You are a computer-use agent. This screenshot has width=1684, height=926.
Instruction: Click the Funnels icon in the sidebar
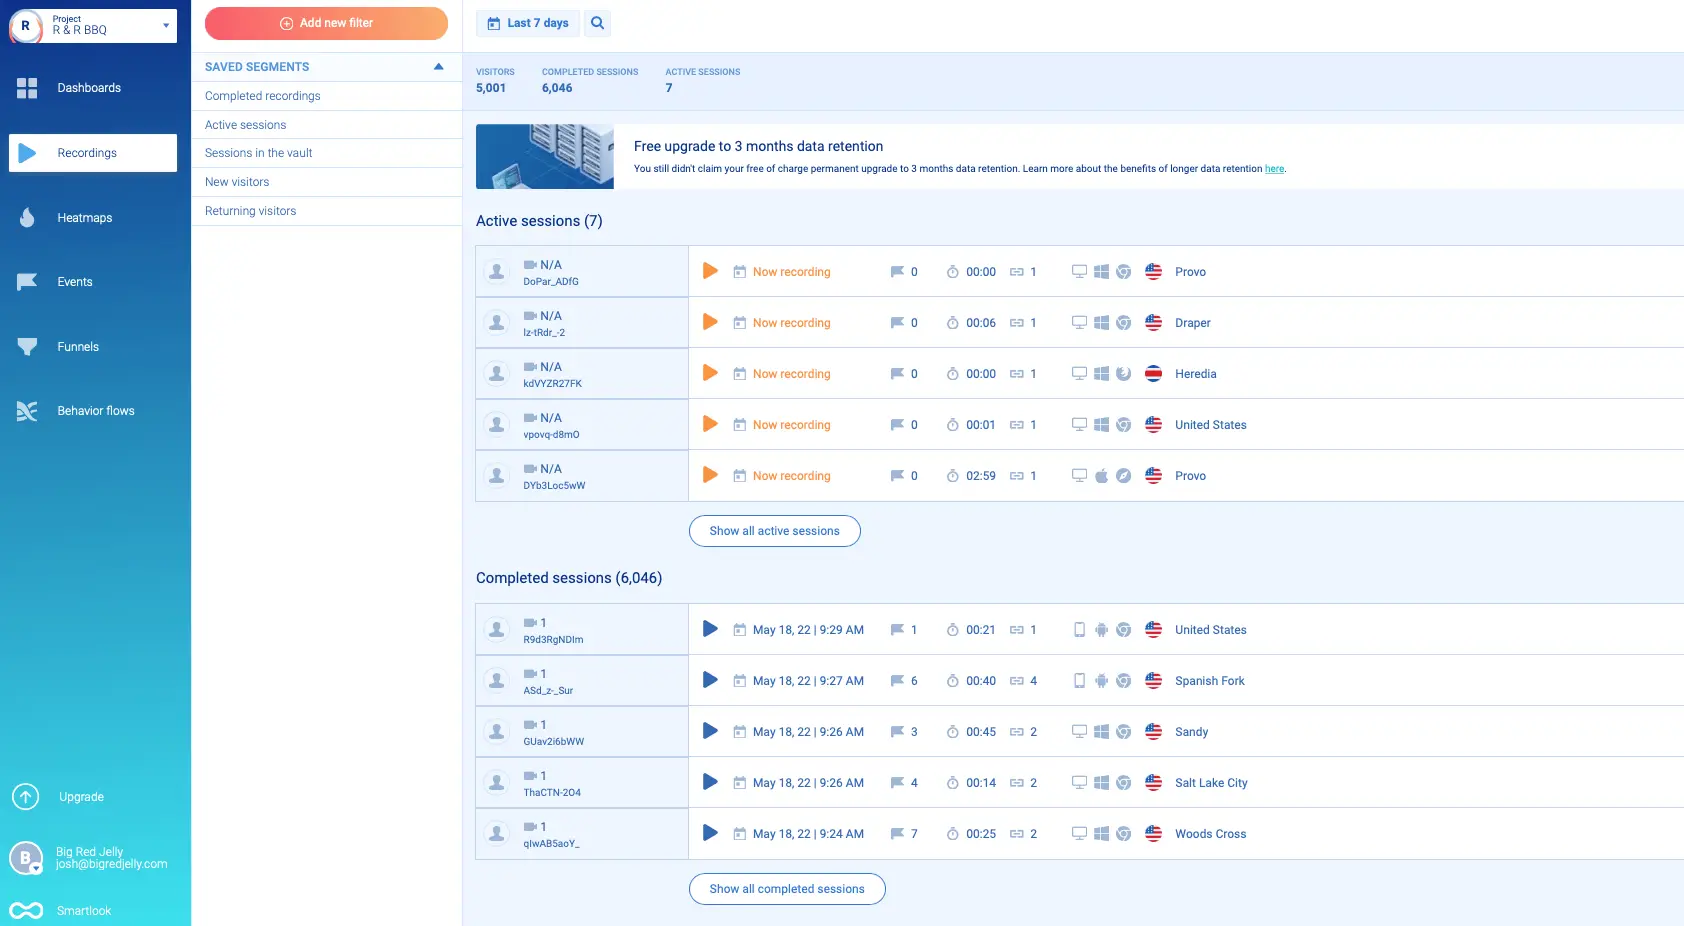[27, 347]
